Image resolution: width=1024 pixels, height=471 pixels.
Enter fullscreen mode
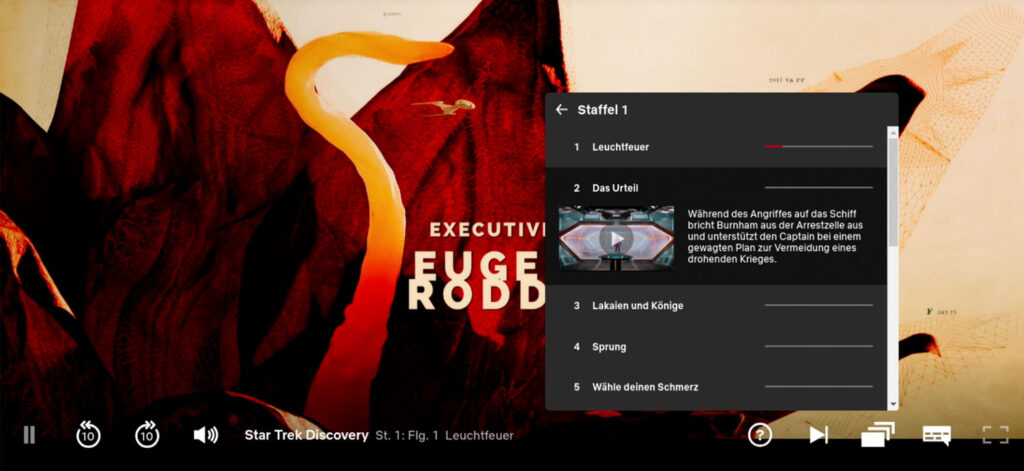click(x=994, y=435)
